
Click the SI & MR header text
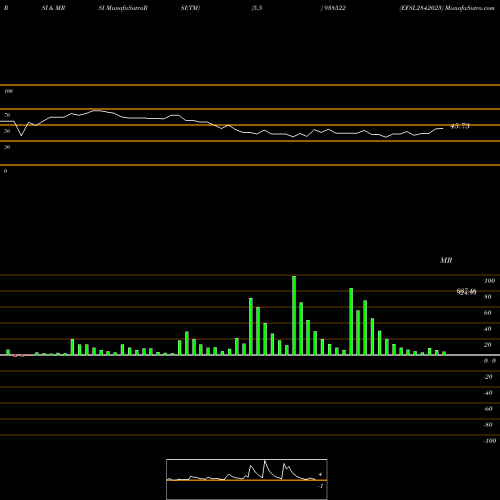tap(53, 8)
